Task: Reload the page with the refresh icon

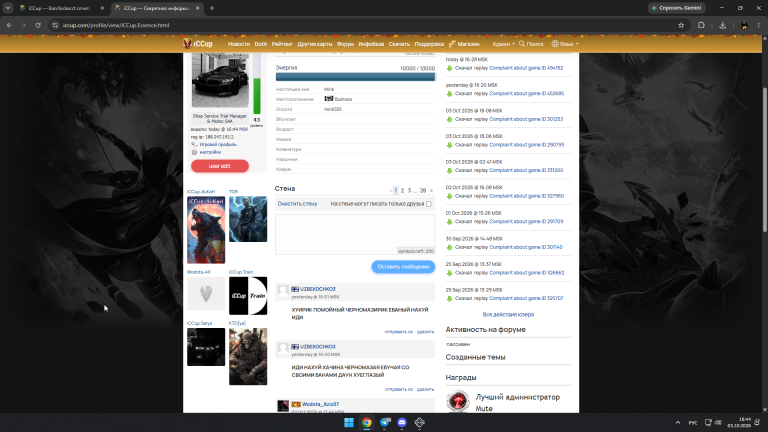Action: [x=38, y=25]
